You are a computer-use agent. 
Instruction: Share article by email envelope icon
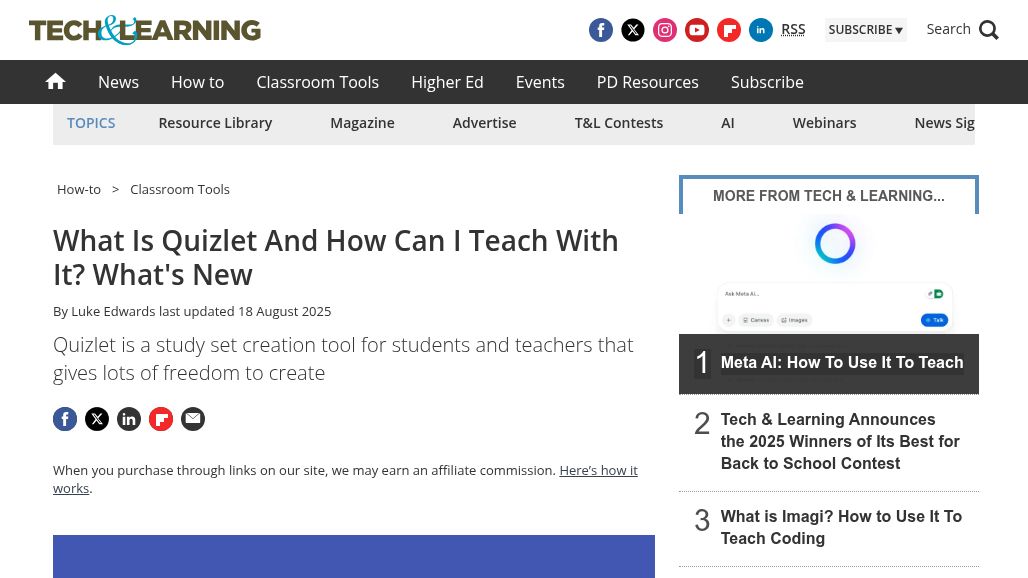pyautogui.click(x=193, y=419)
